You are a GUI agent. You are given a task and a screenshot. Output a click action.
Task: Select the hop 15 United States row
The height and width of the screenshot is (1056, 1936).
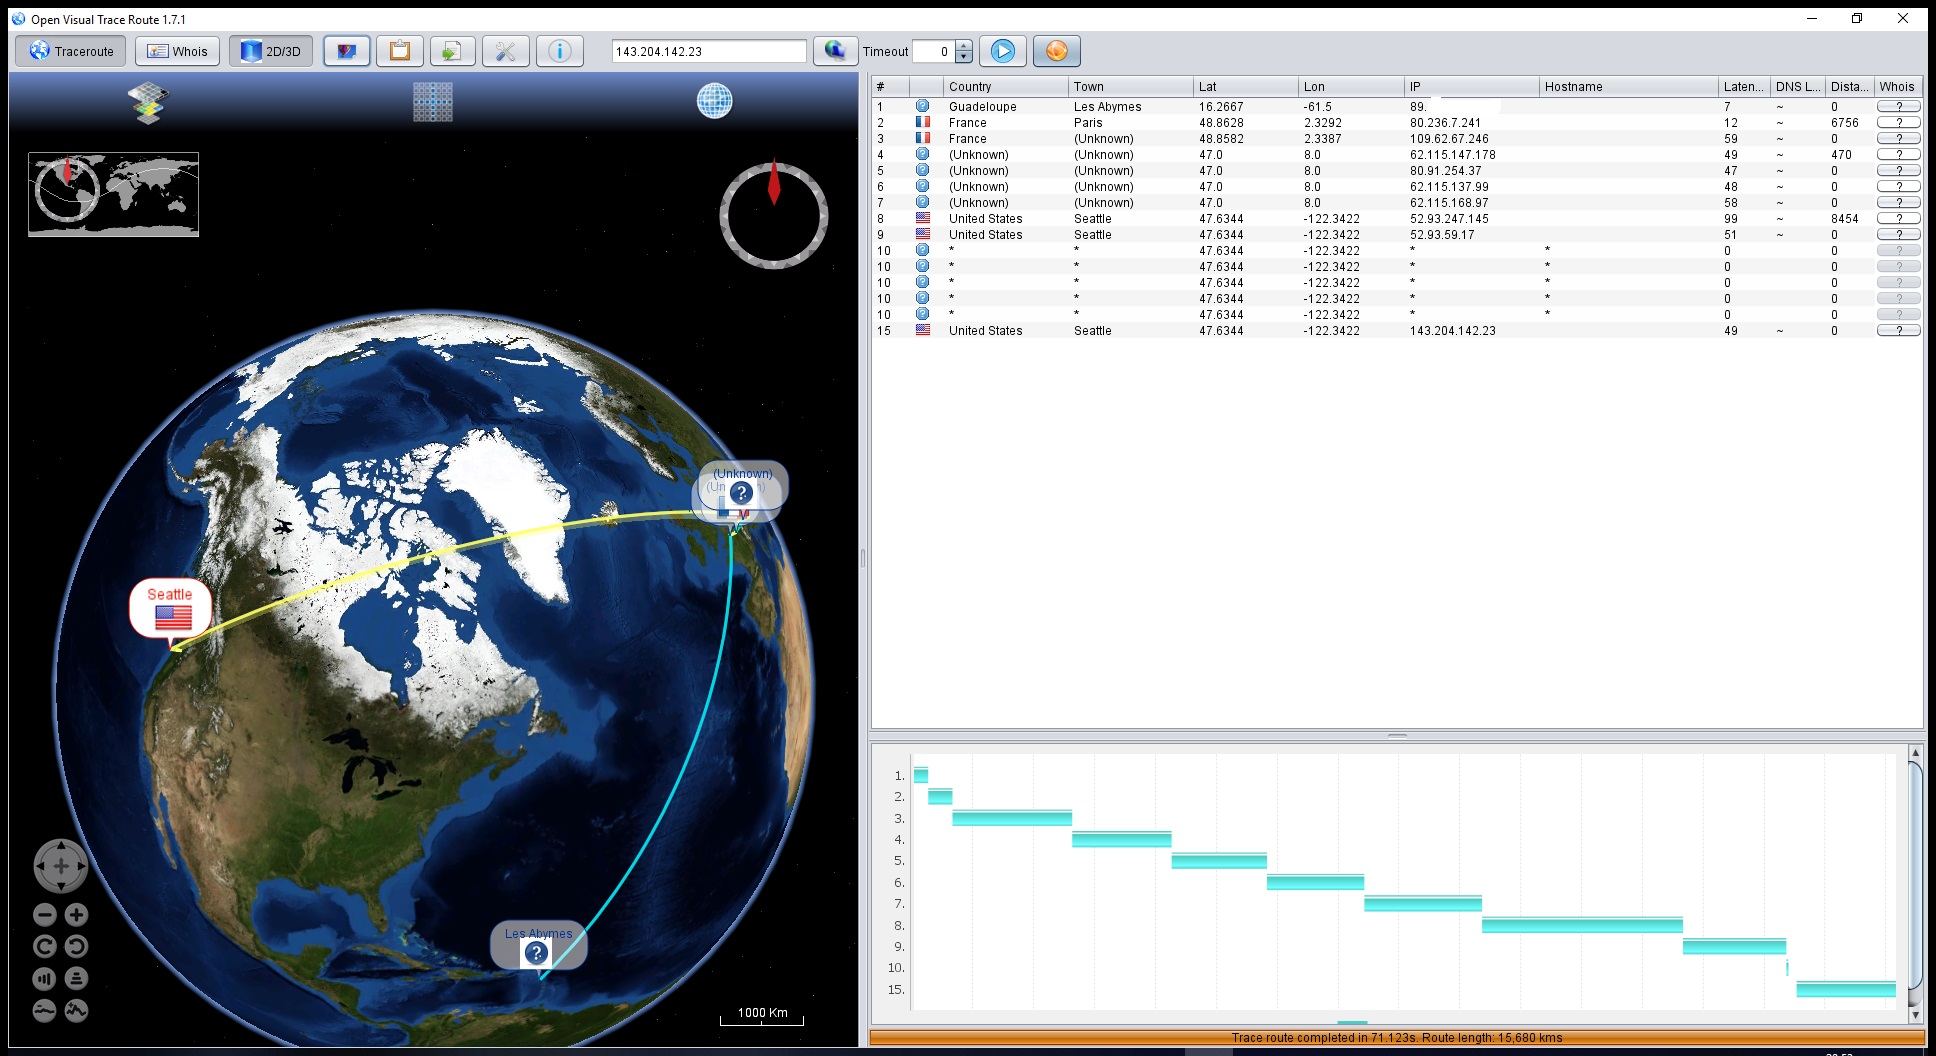(1397, 331)
